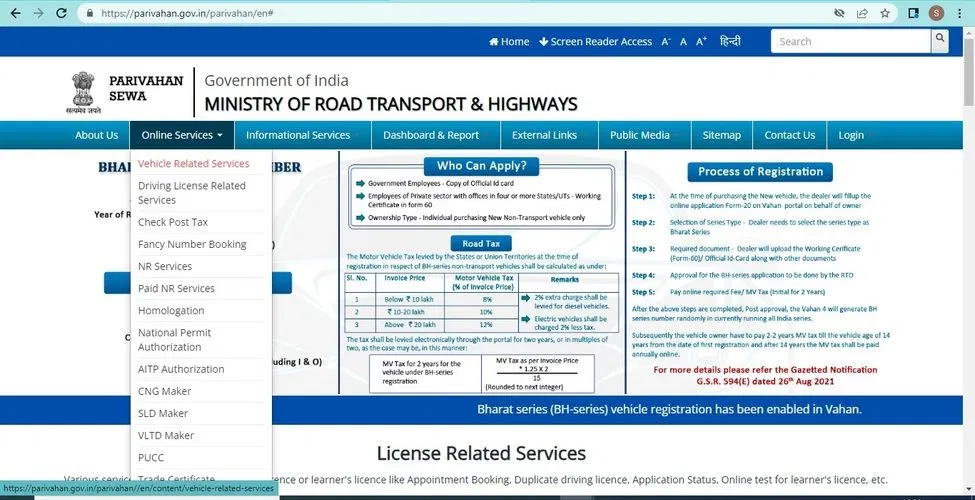Open Screen Reader Access link
The height and width of the screenshot is (500, 975).
596,42
